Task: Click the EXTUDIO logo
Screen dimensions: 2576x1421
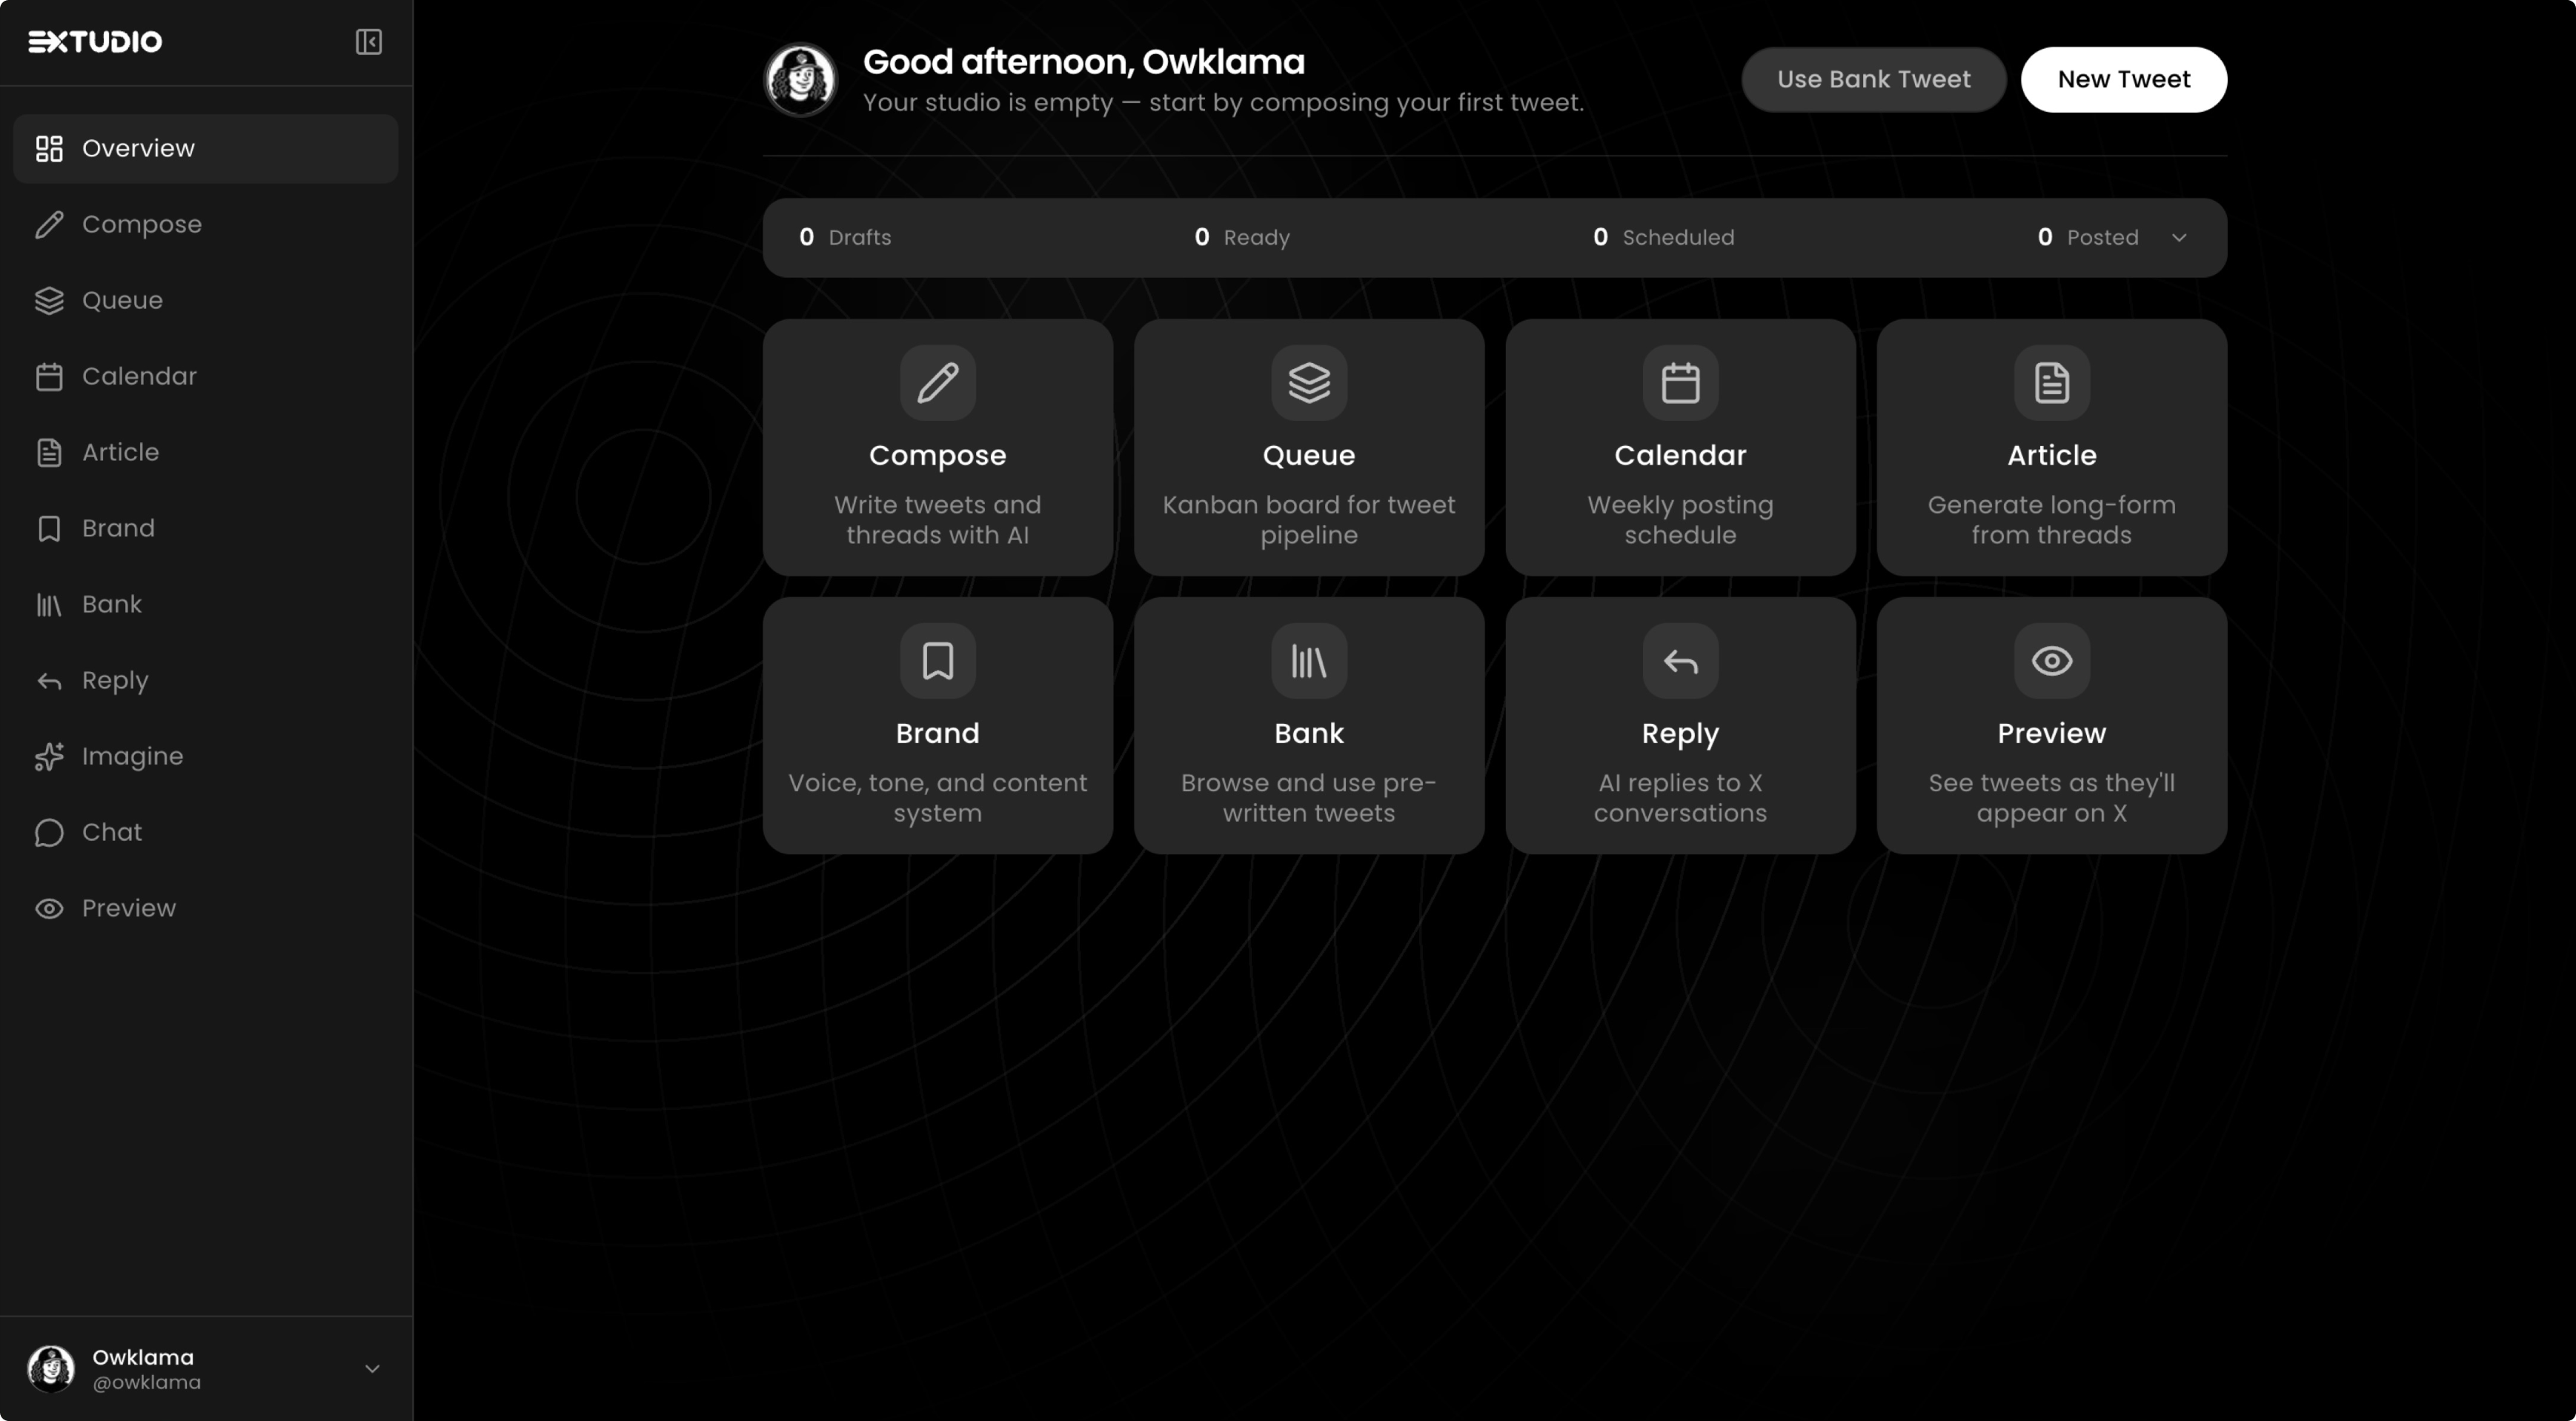Action: [x=94, y=41]
